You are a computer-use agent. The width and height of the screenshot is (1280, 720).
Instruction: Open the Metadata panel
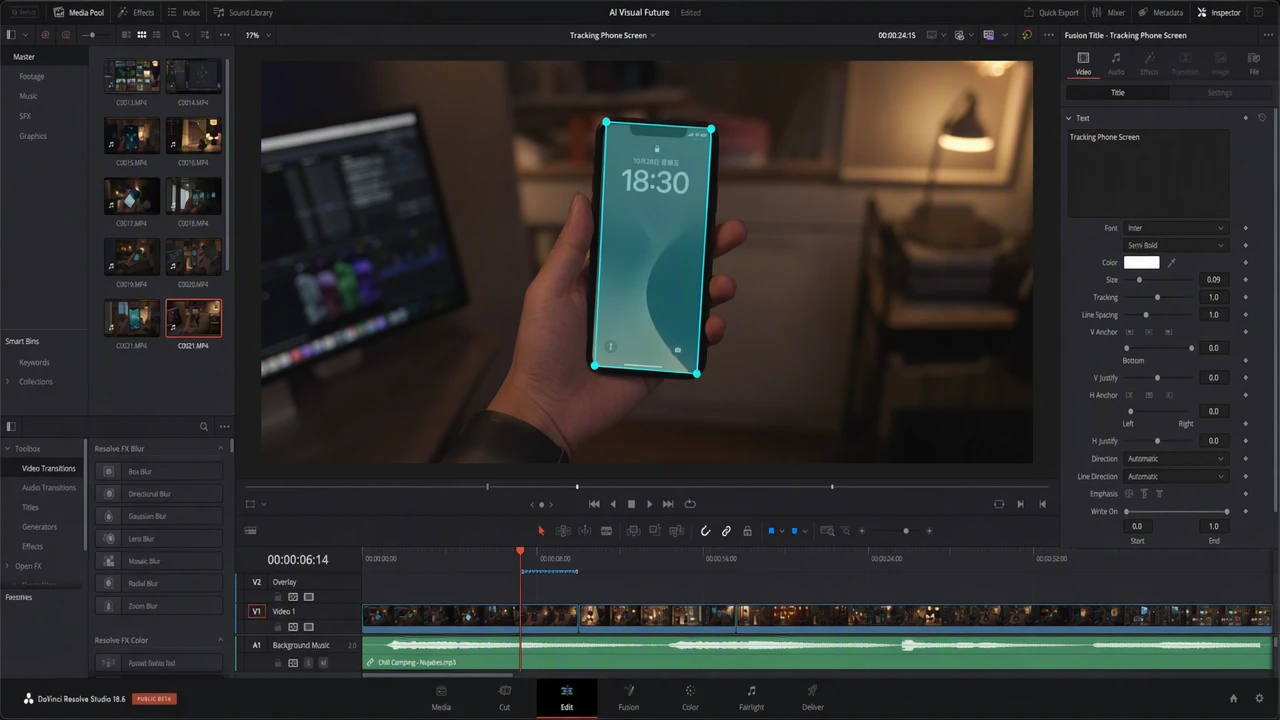pyautogui.click(x=1160, y=13)
